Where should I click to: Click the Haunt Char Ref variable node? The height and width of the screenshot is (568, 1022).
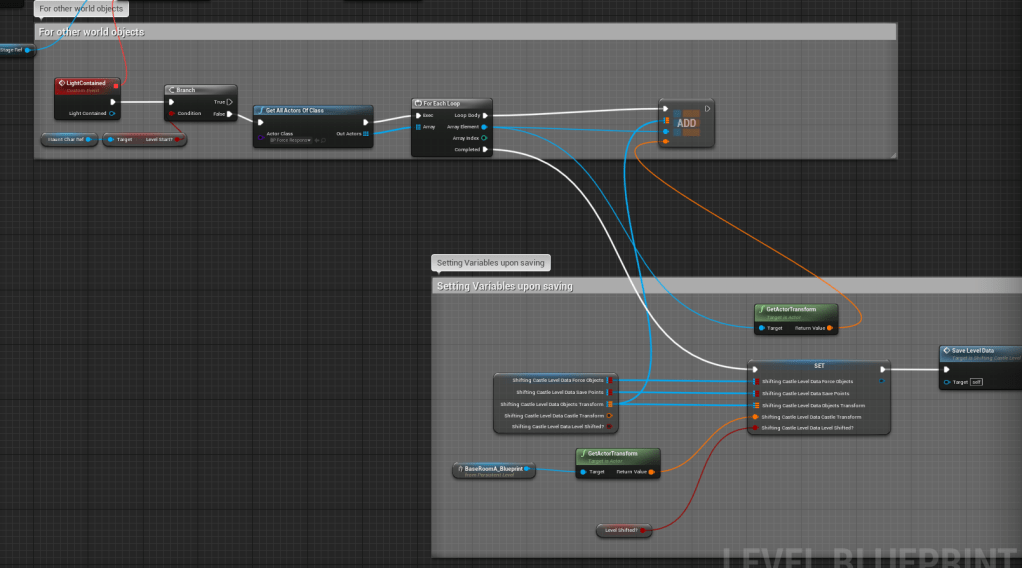coord(68,139)
